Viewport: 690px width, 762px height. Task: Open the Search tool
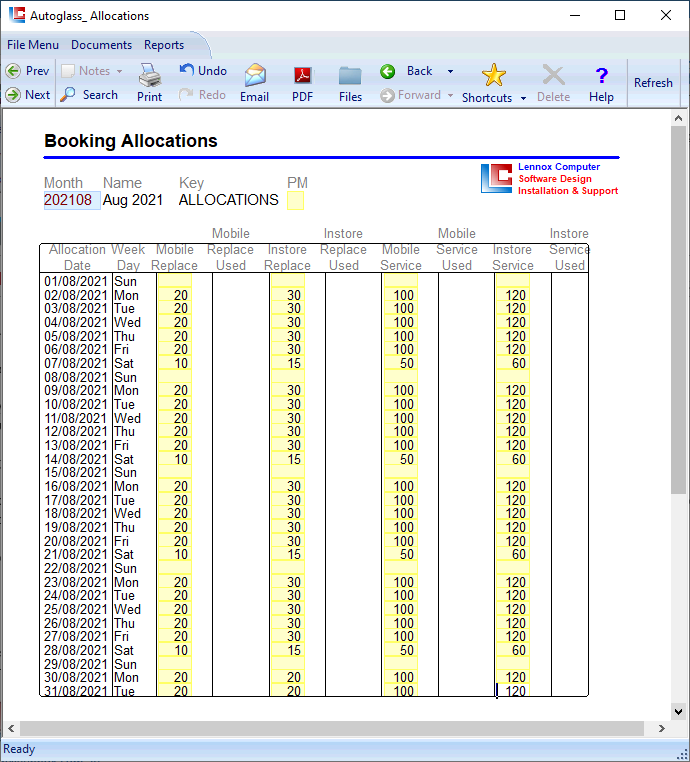point(89,95)
